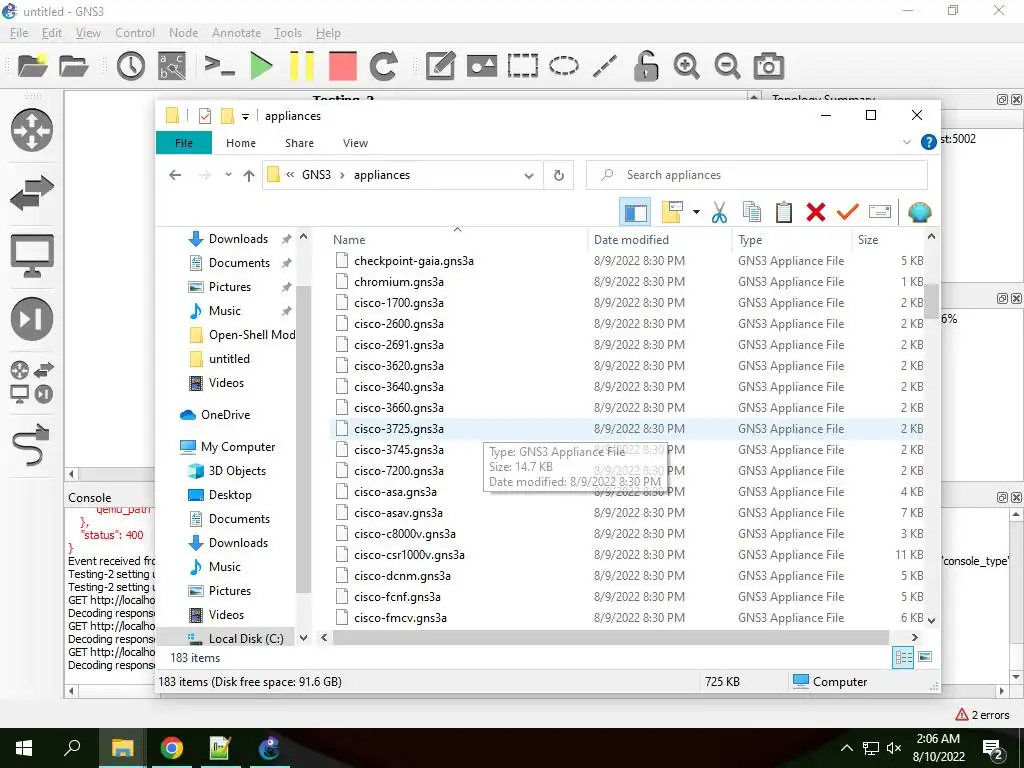Open Explorer View ribbon tab
1024x768 pixels.
pos(355,142)
